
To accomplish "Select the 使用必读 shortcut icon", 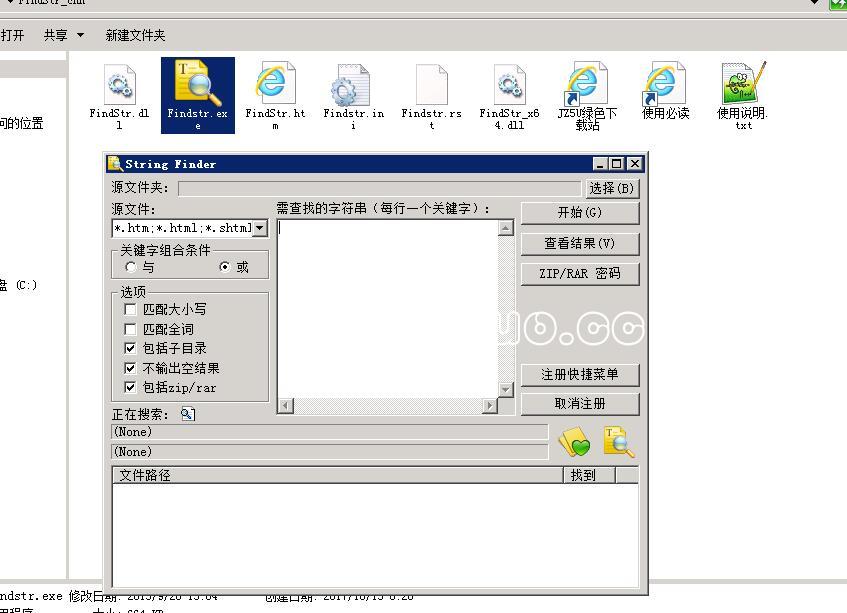I will coord(665,86).
